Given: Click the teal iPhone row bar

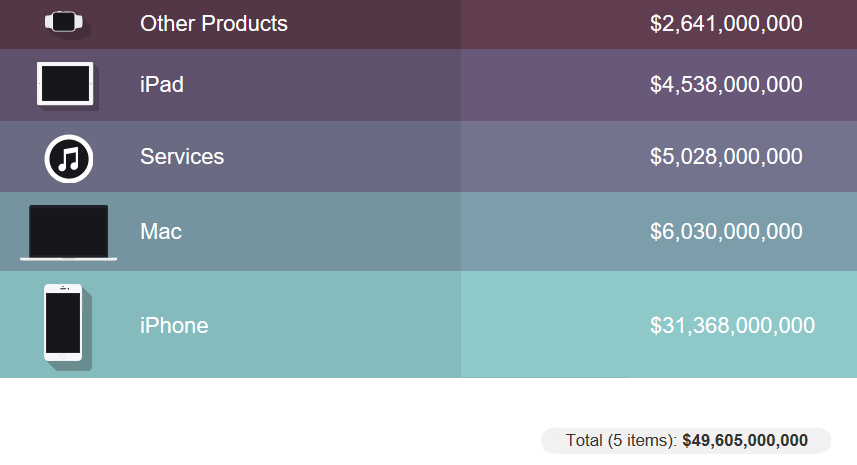Looking at the screenshot, I should click(x=428, y=325).
